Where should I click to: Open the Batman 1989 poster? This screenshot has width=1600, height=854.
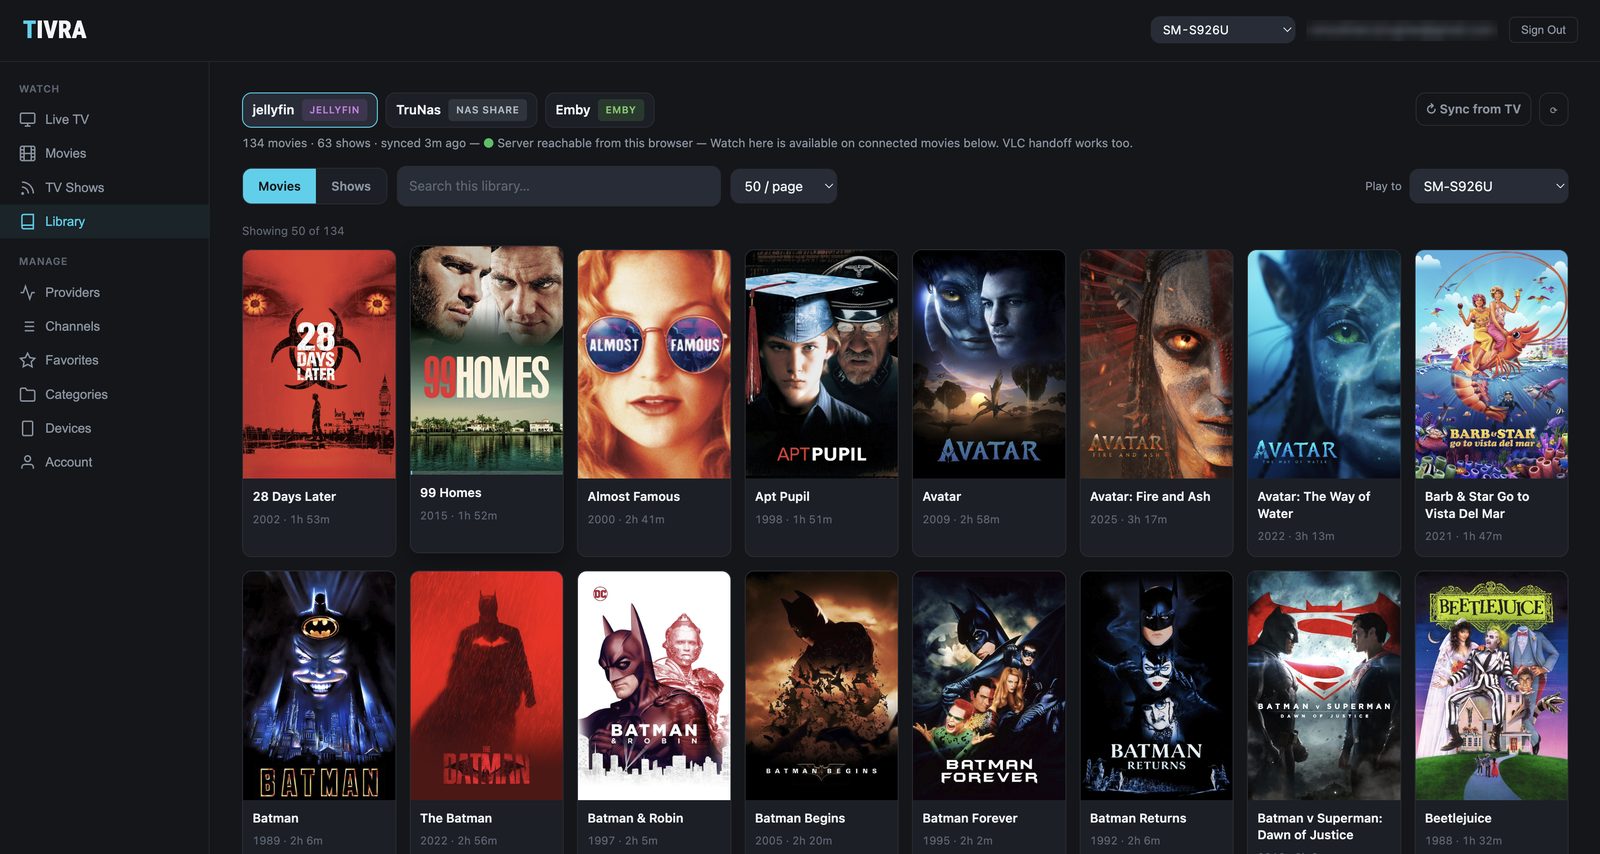click(319, 686)
